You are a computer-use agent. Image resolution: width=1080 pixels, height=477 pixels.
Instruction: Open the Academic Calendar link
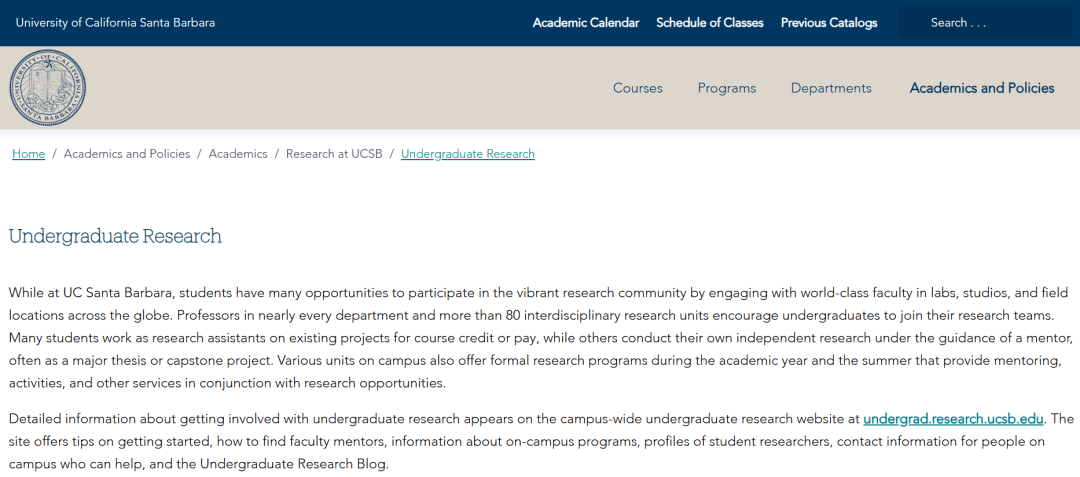[x=585, y=23]
